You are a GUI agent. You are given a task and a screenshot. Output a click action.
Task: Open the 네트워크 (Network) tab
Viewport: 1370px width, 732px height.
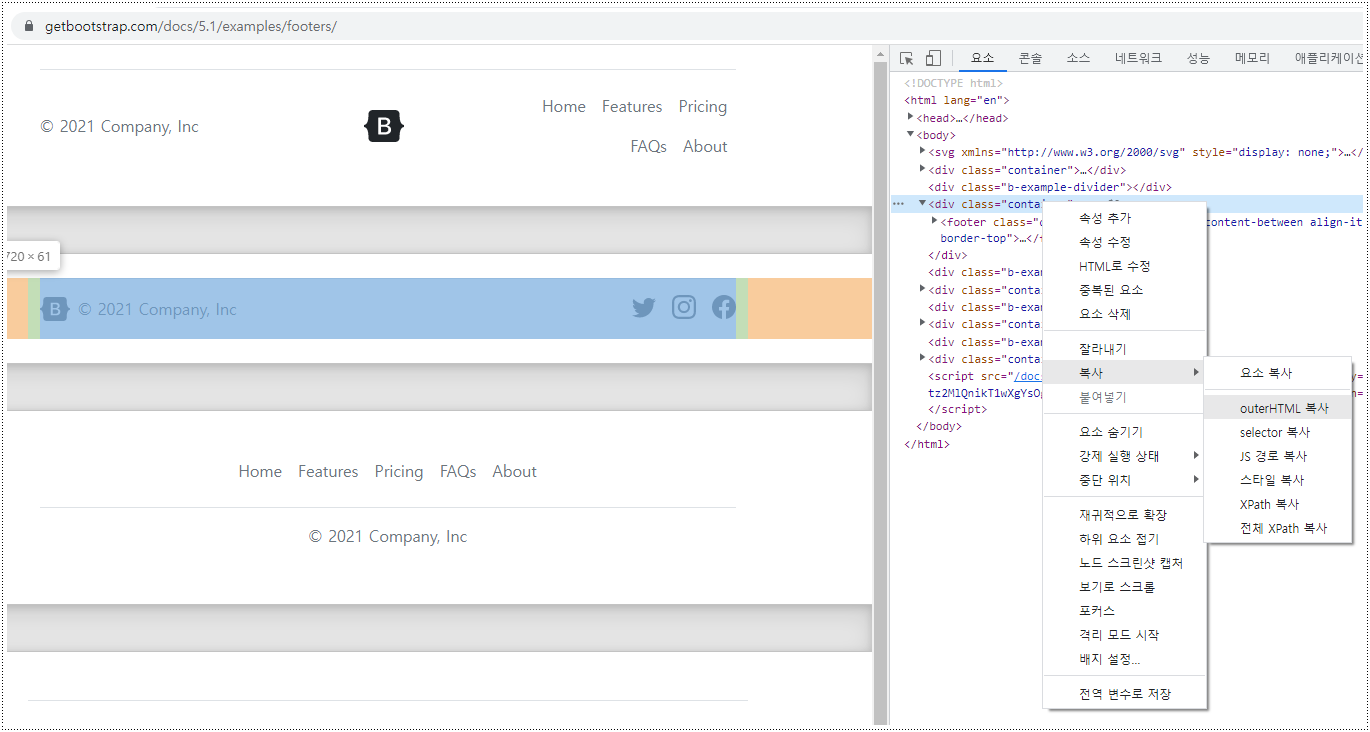[x=1138, y=58]
